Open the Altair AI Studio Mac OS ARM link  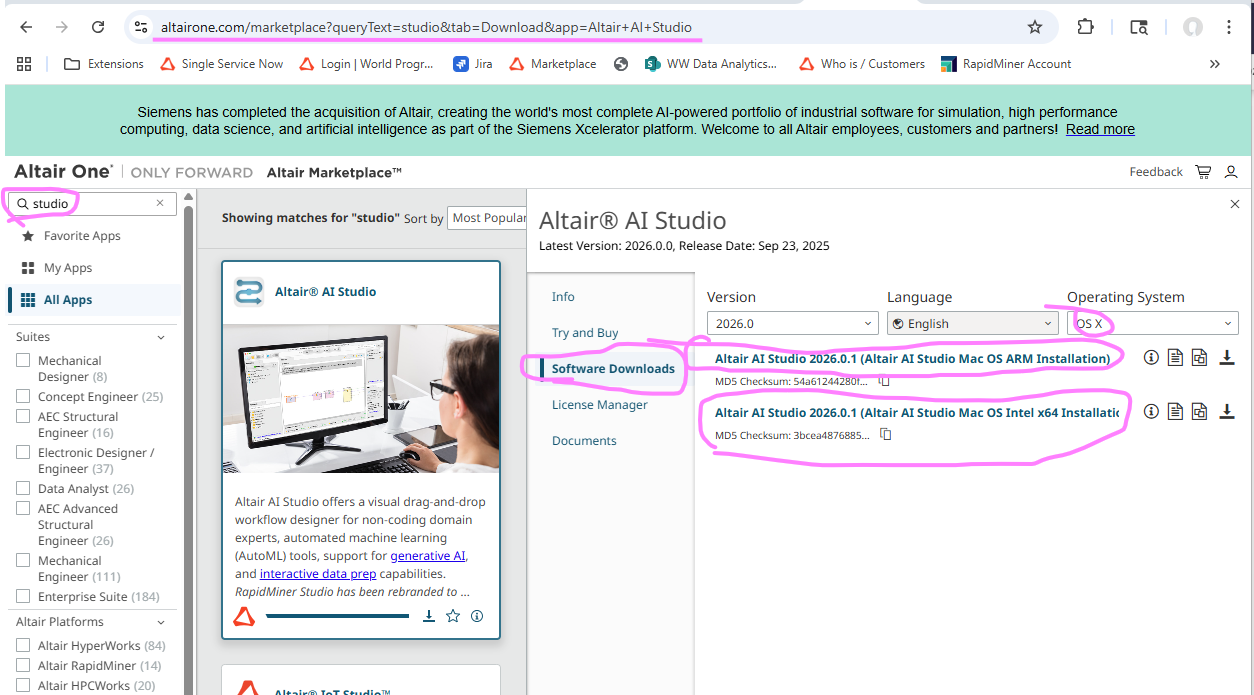[x=912, y=358]
